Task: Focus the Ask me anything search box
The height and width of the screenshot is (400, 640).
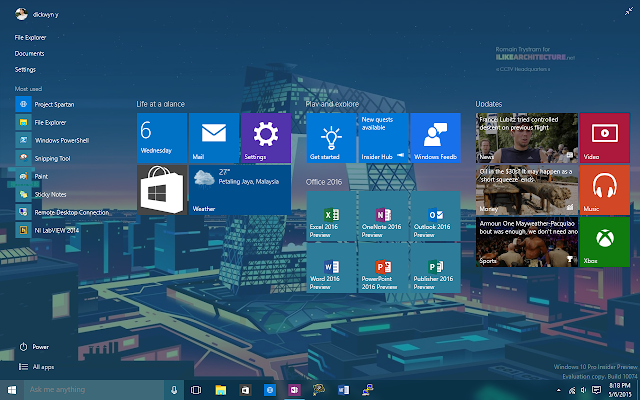Action: [94, 390]
